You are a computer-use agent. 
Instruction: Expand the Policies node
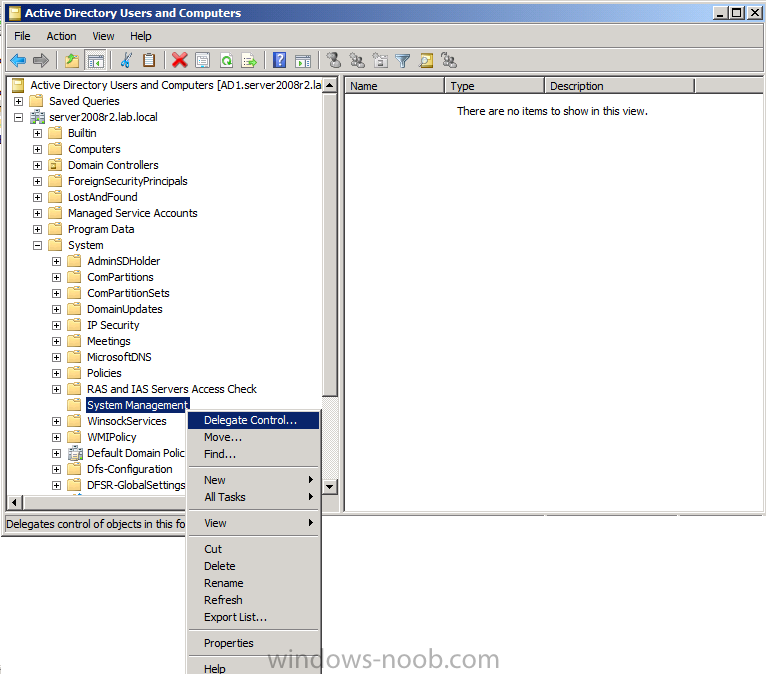coord(57,374)
